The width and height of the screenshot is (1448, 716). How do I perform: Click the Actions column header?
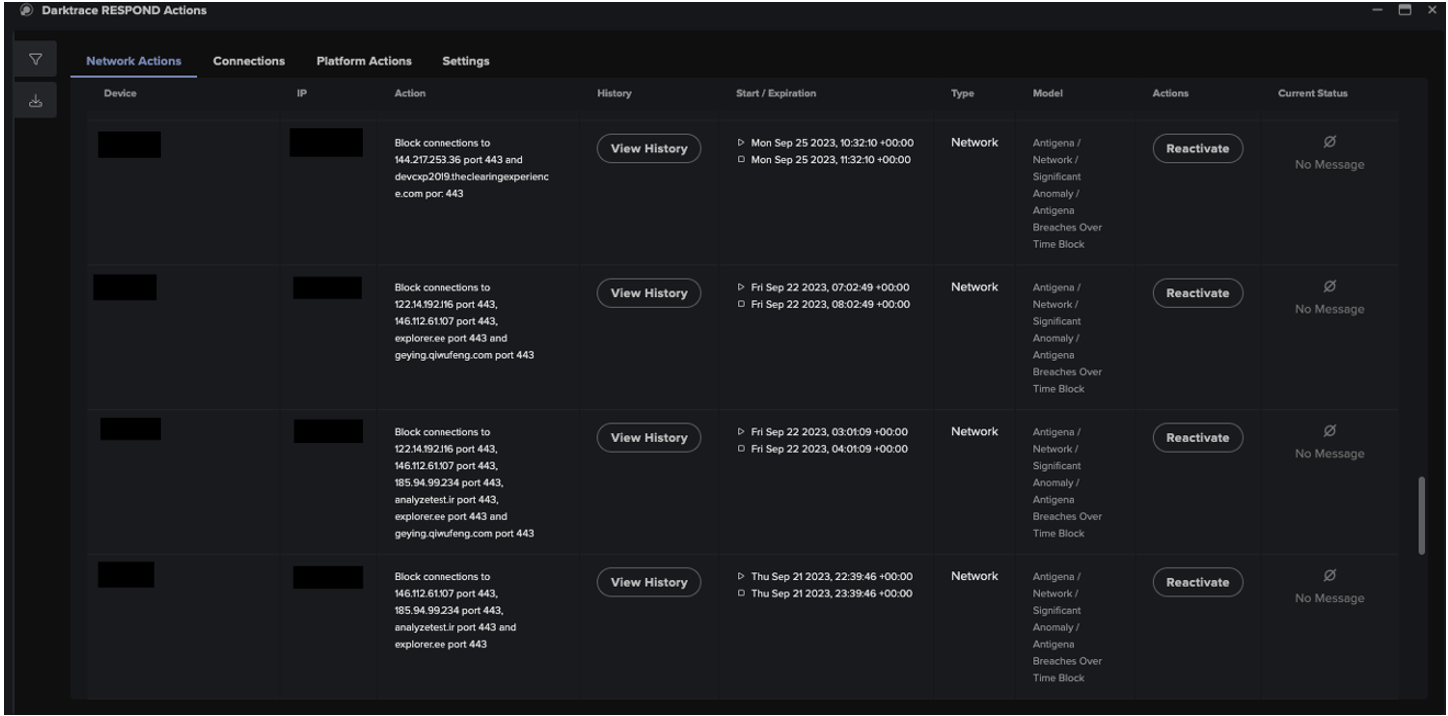(x=1171, y=94)
